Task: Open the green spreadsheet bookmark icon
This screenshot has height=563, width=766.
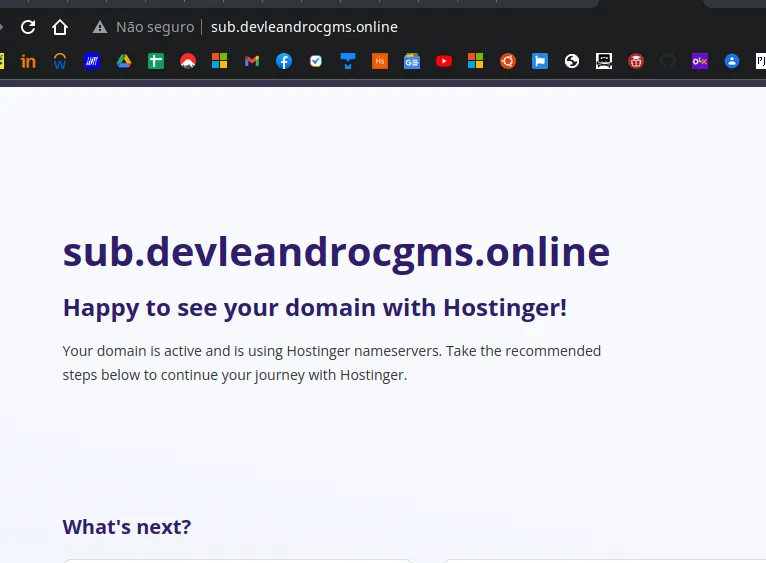Action: (x=156, y=61)
